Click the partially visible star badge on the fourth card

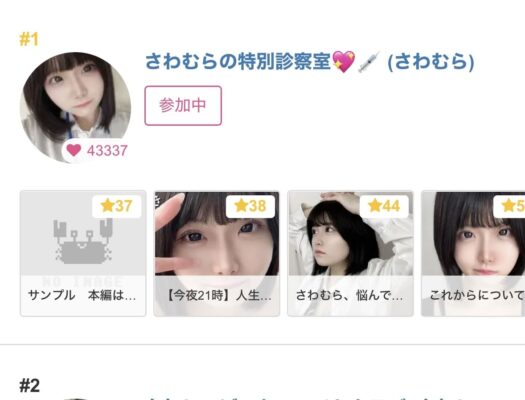pos(509,206)
